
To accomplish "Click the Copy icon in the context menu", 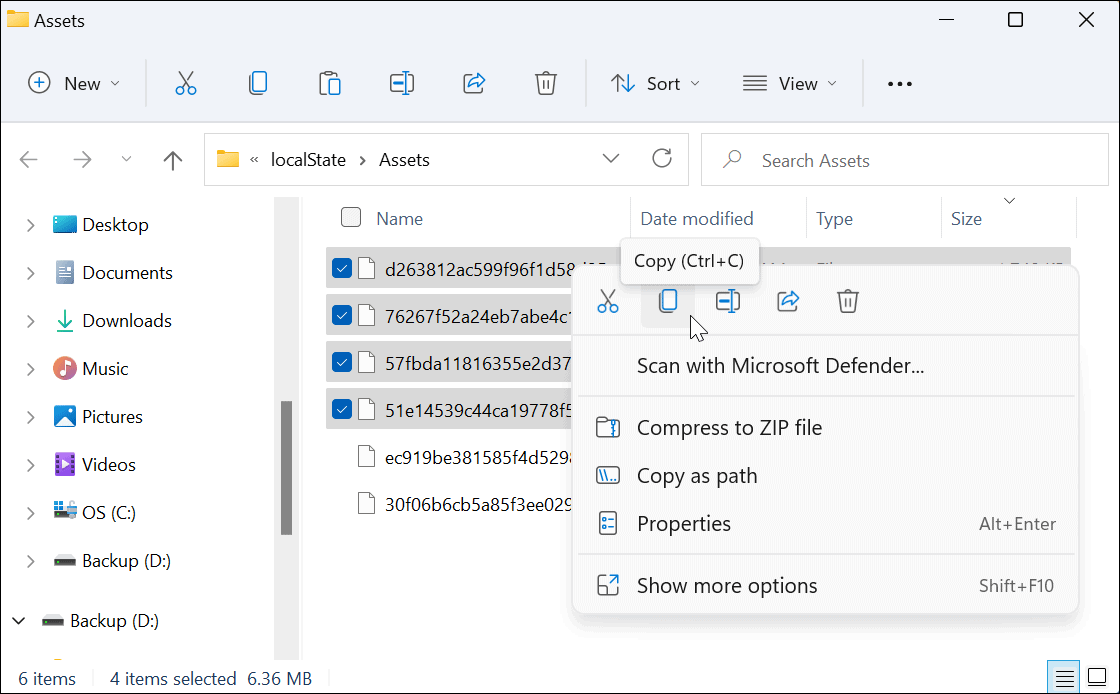I will (x=667, y=300).
